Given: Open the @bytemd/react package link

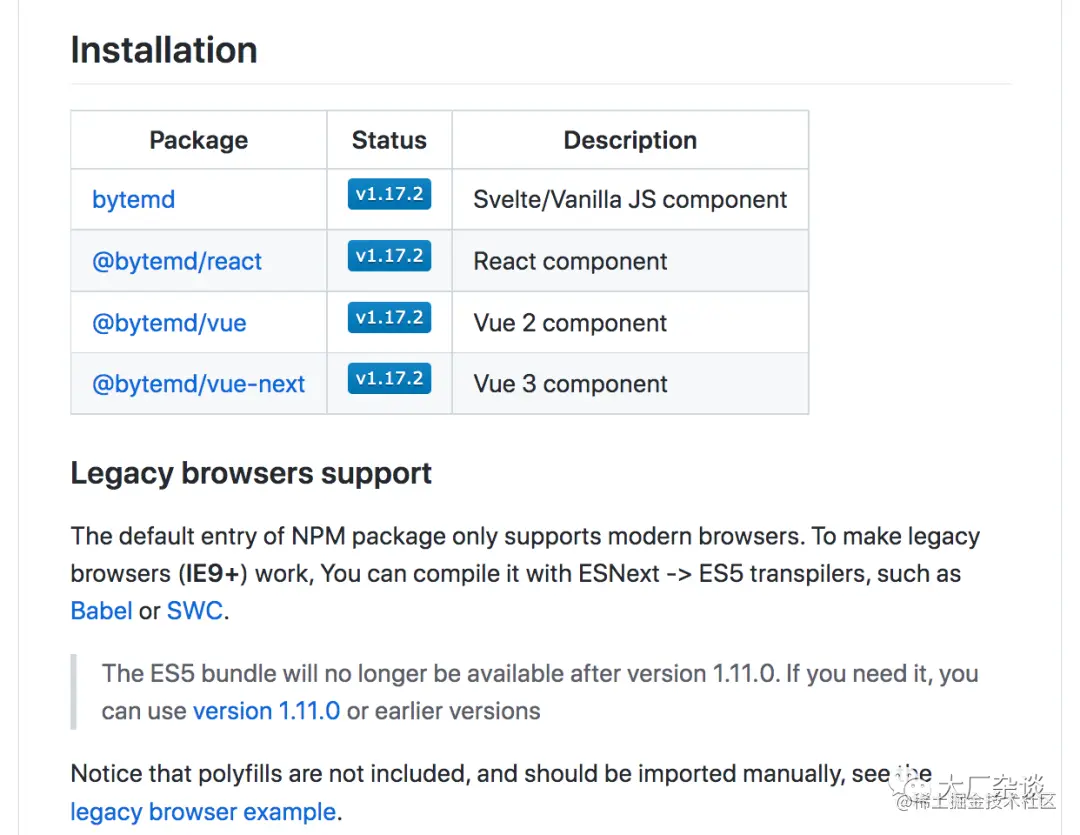Looking at the screenshot, I should [x=177, y=262].
